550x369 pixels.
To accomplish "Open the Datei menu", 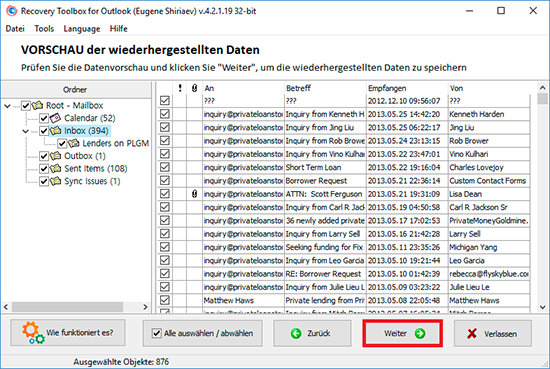I will point(15,29).
